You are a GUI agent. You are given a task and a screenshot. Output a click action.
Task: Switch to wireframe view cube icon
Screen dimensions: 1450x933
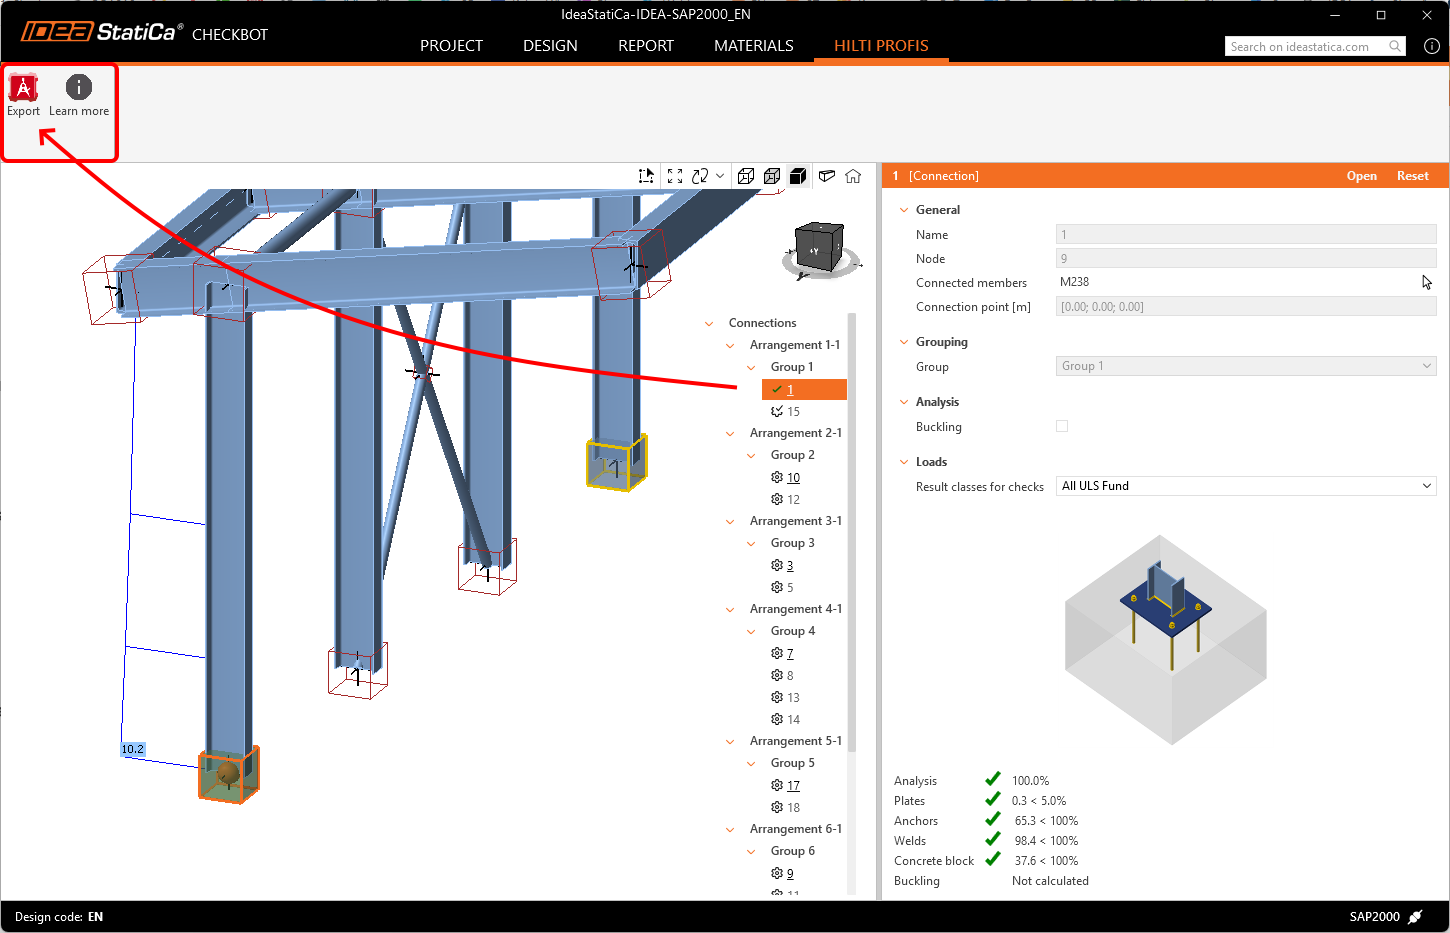[x=746, y=176]
